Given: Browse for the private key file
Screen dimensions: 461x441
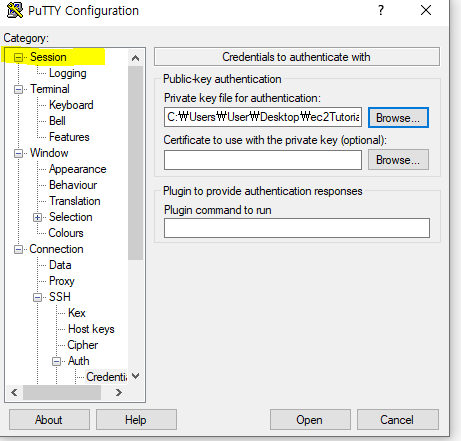Looking at the screenshot, I should click(x=398, y=117).
